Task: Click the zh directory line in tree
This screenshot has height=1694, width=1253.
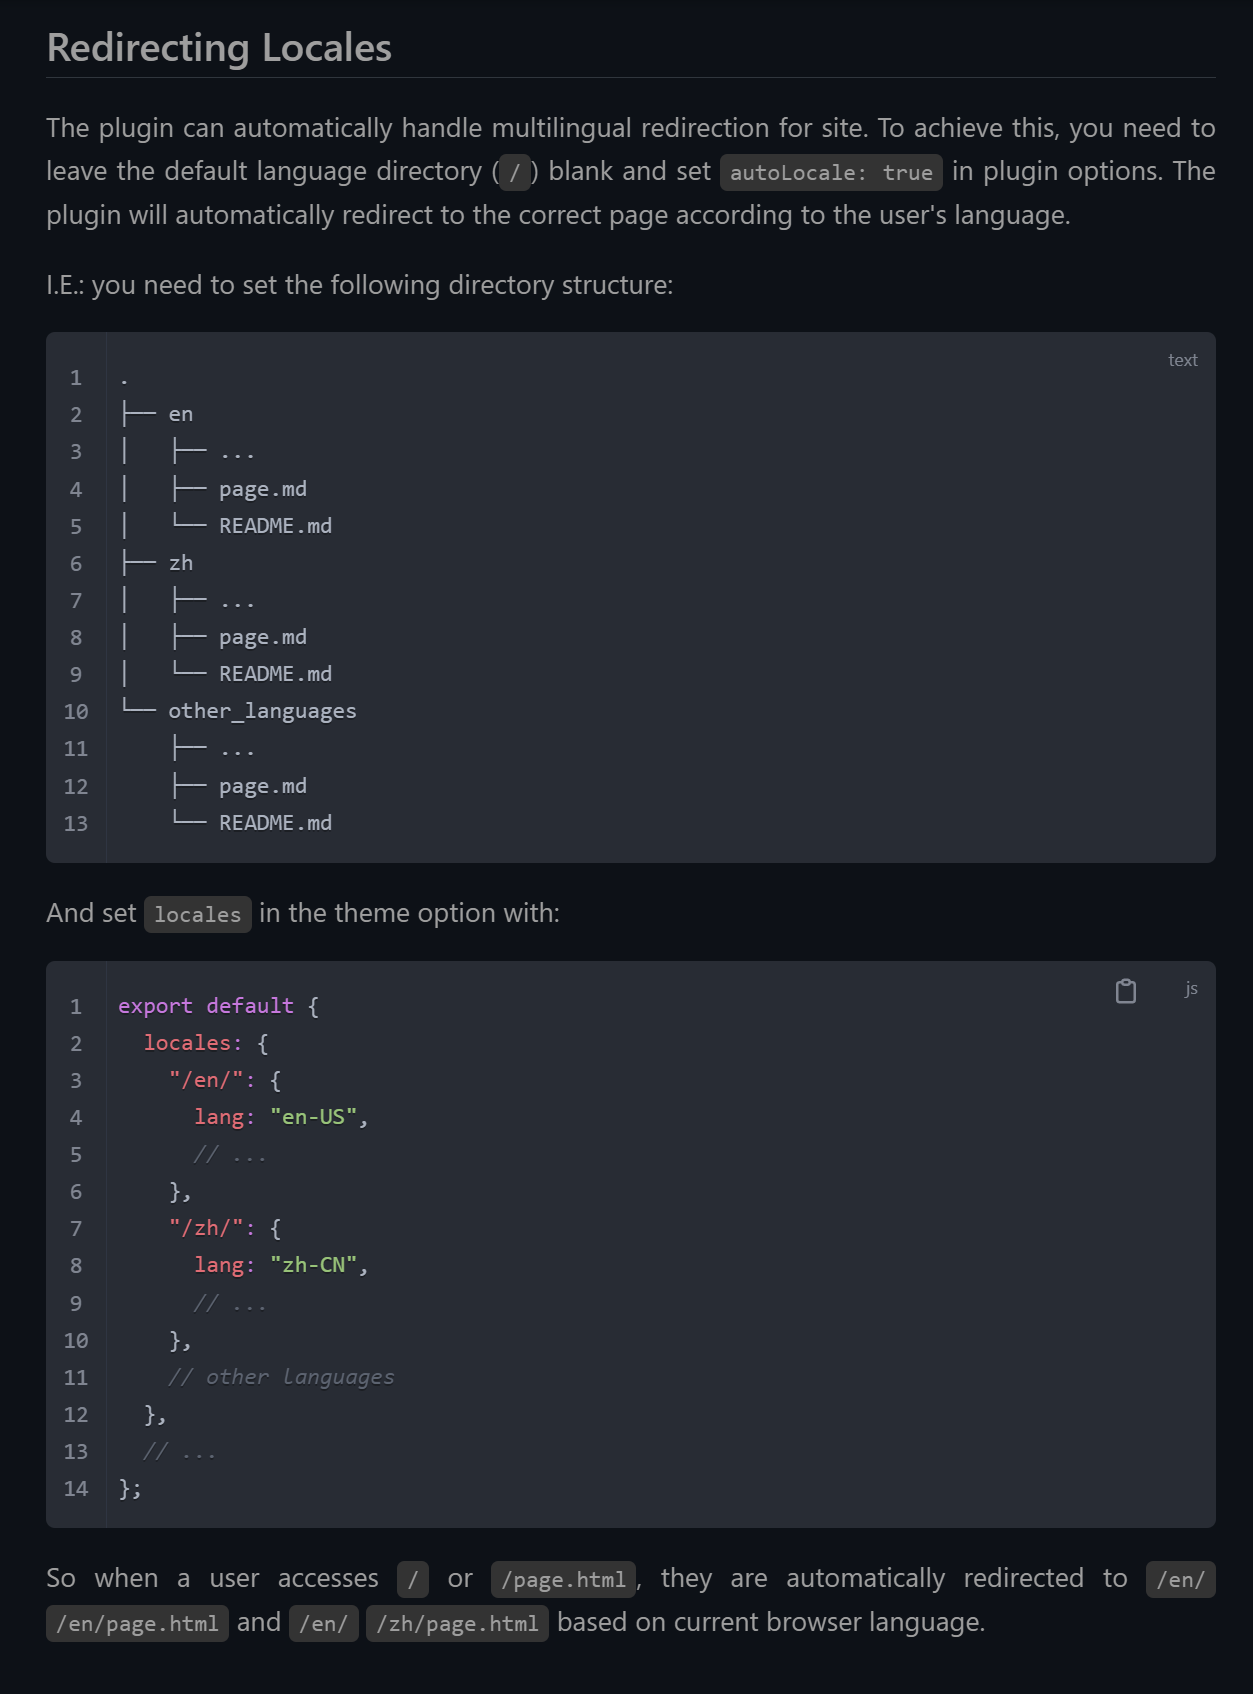Action: [180, 563]
